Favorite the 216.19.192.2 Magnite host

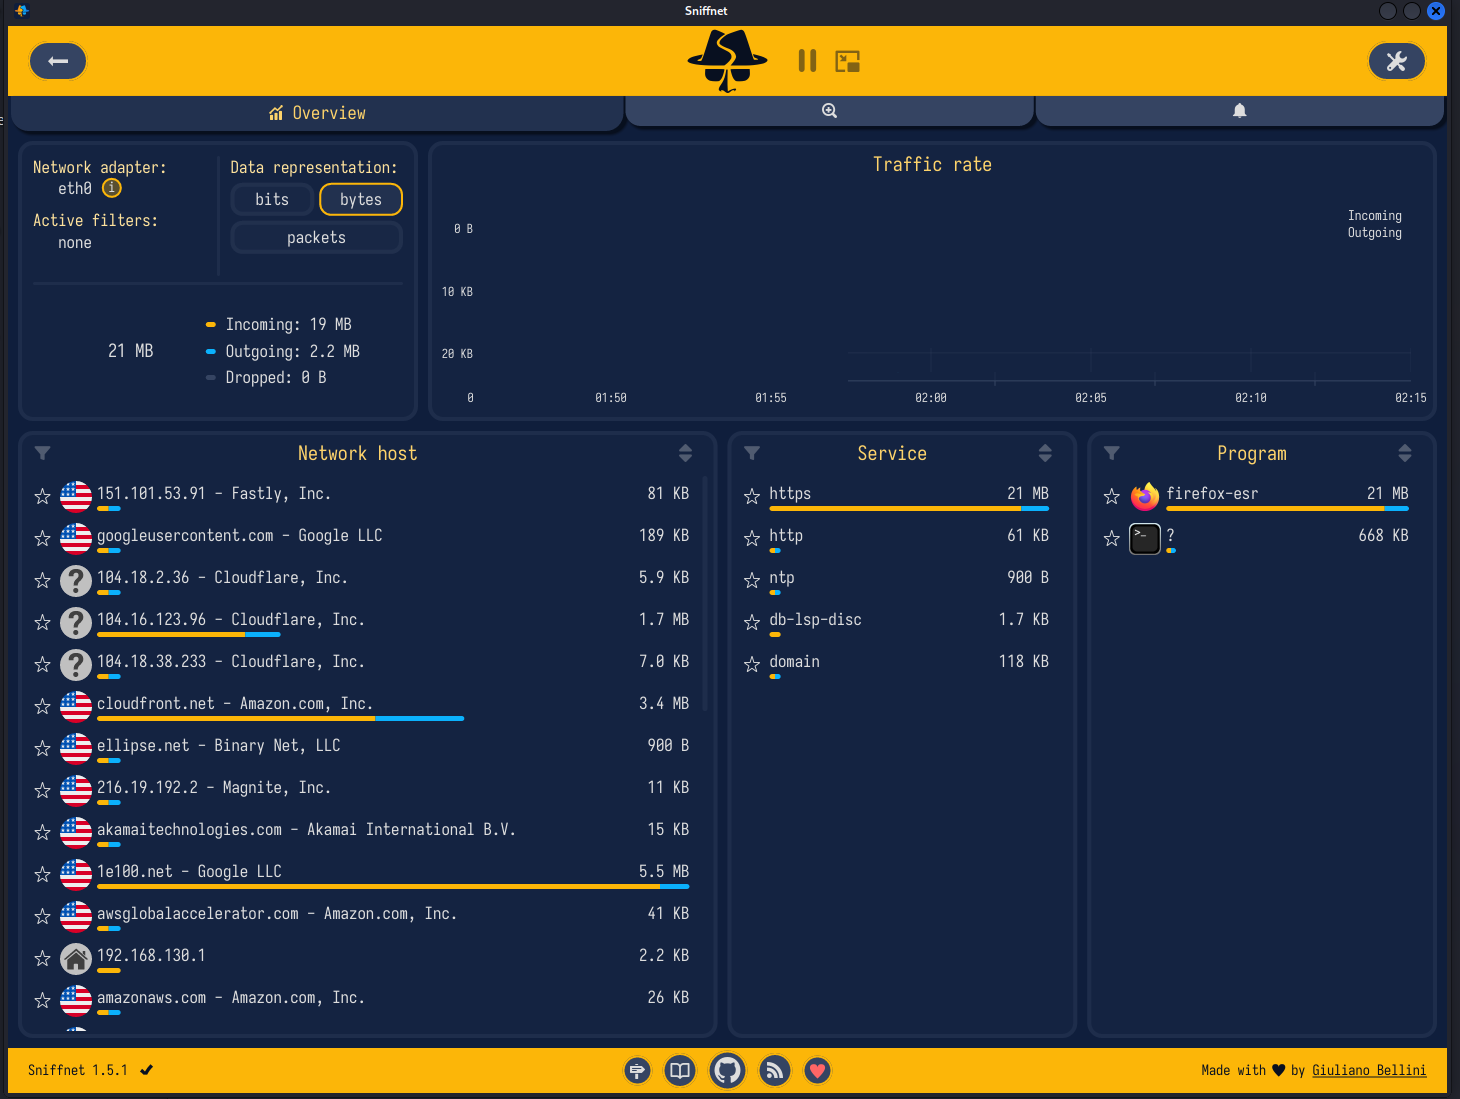click(42, 790)
